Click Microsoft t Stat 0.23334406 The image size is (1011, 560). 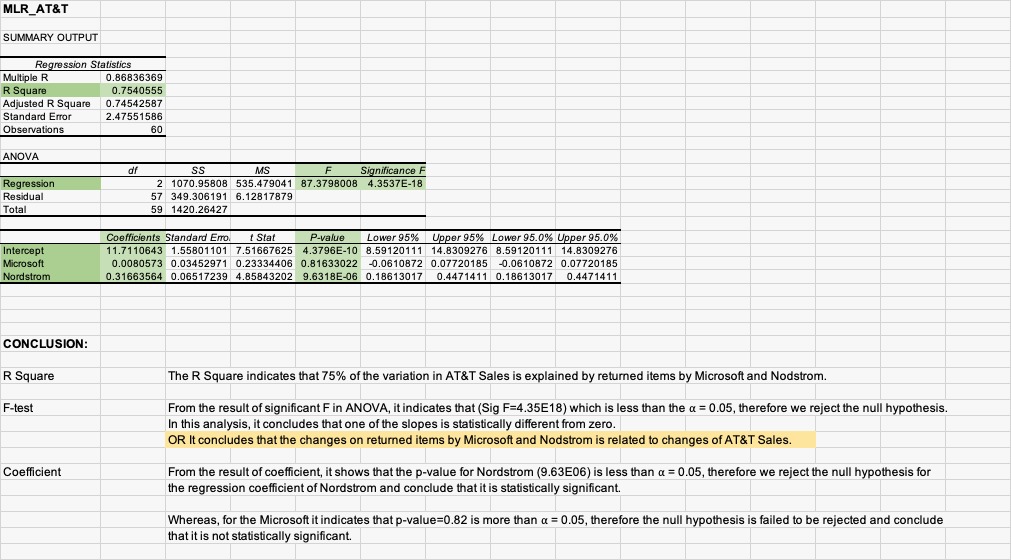point(263,264)
